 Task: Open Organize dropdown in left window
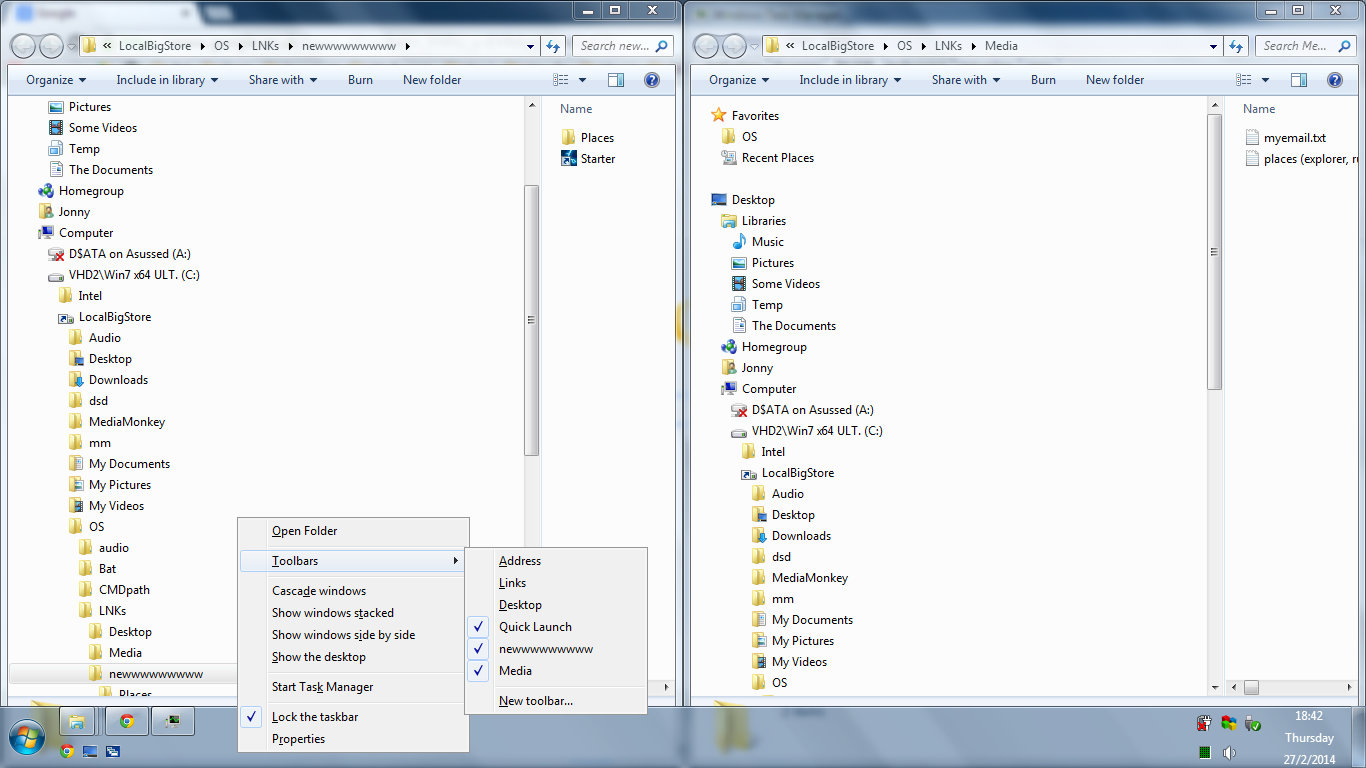(x=56, y=80)
